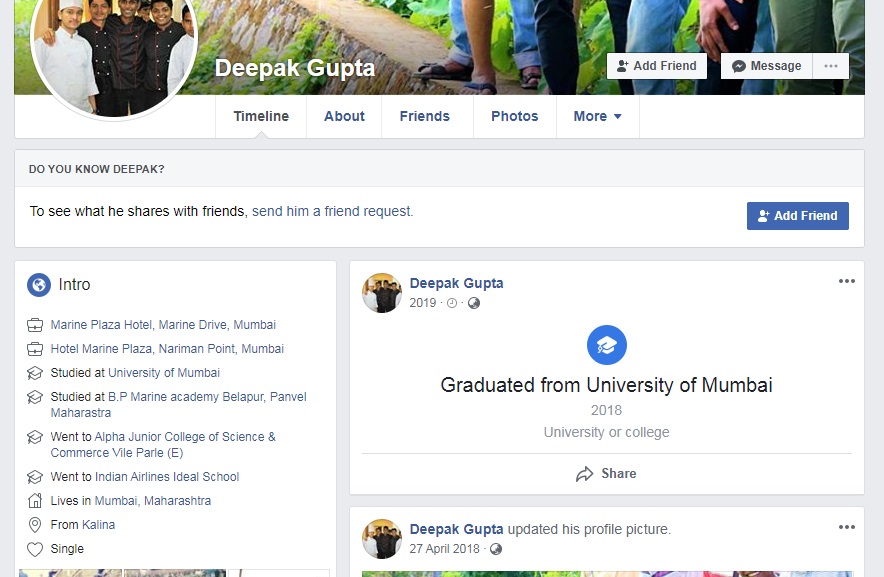The height and width of the screenshot is (577, 884).
Task: Click the blue Add Friend button
Action: click(797, 216)
